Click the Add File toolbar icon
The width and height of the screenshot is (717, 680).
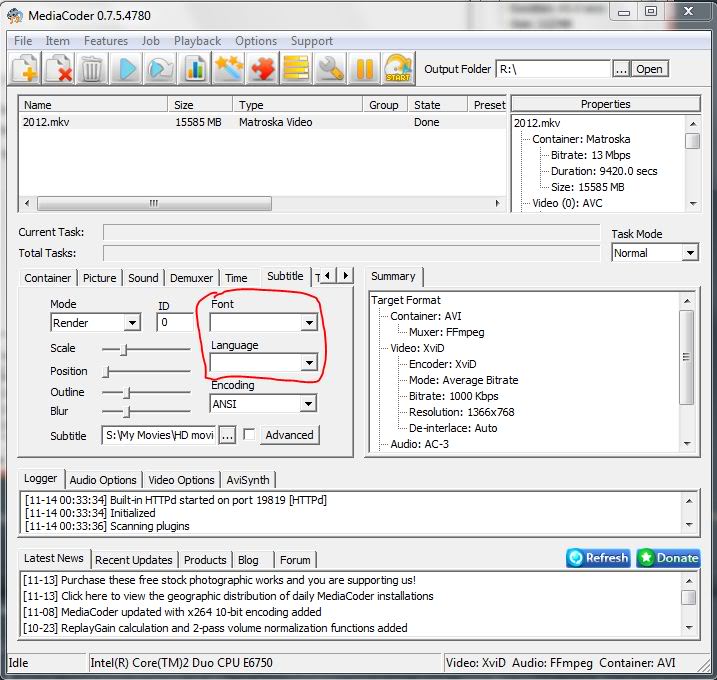(x=25, y=69)
